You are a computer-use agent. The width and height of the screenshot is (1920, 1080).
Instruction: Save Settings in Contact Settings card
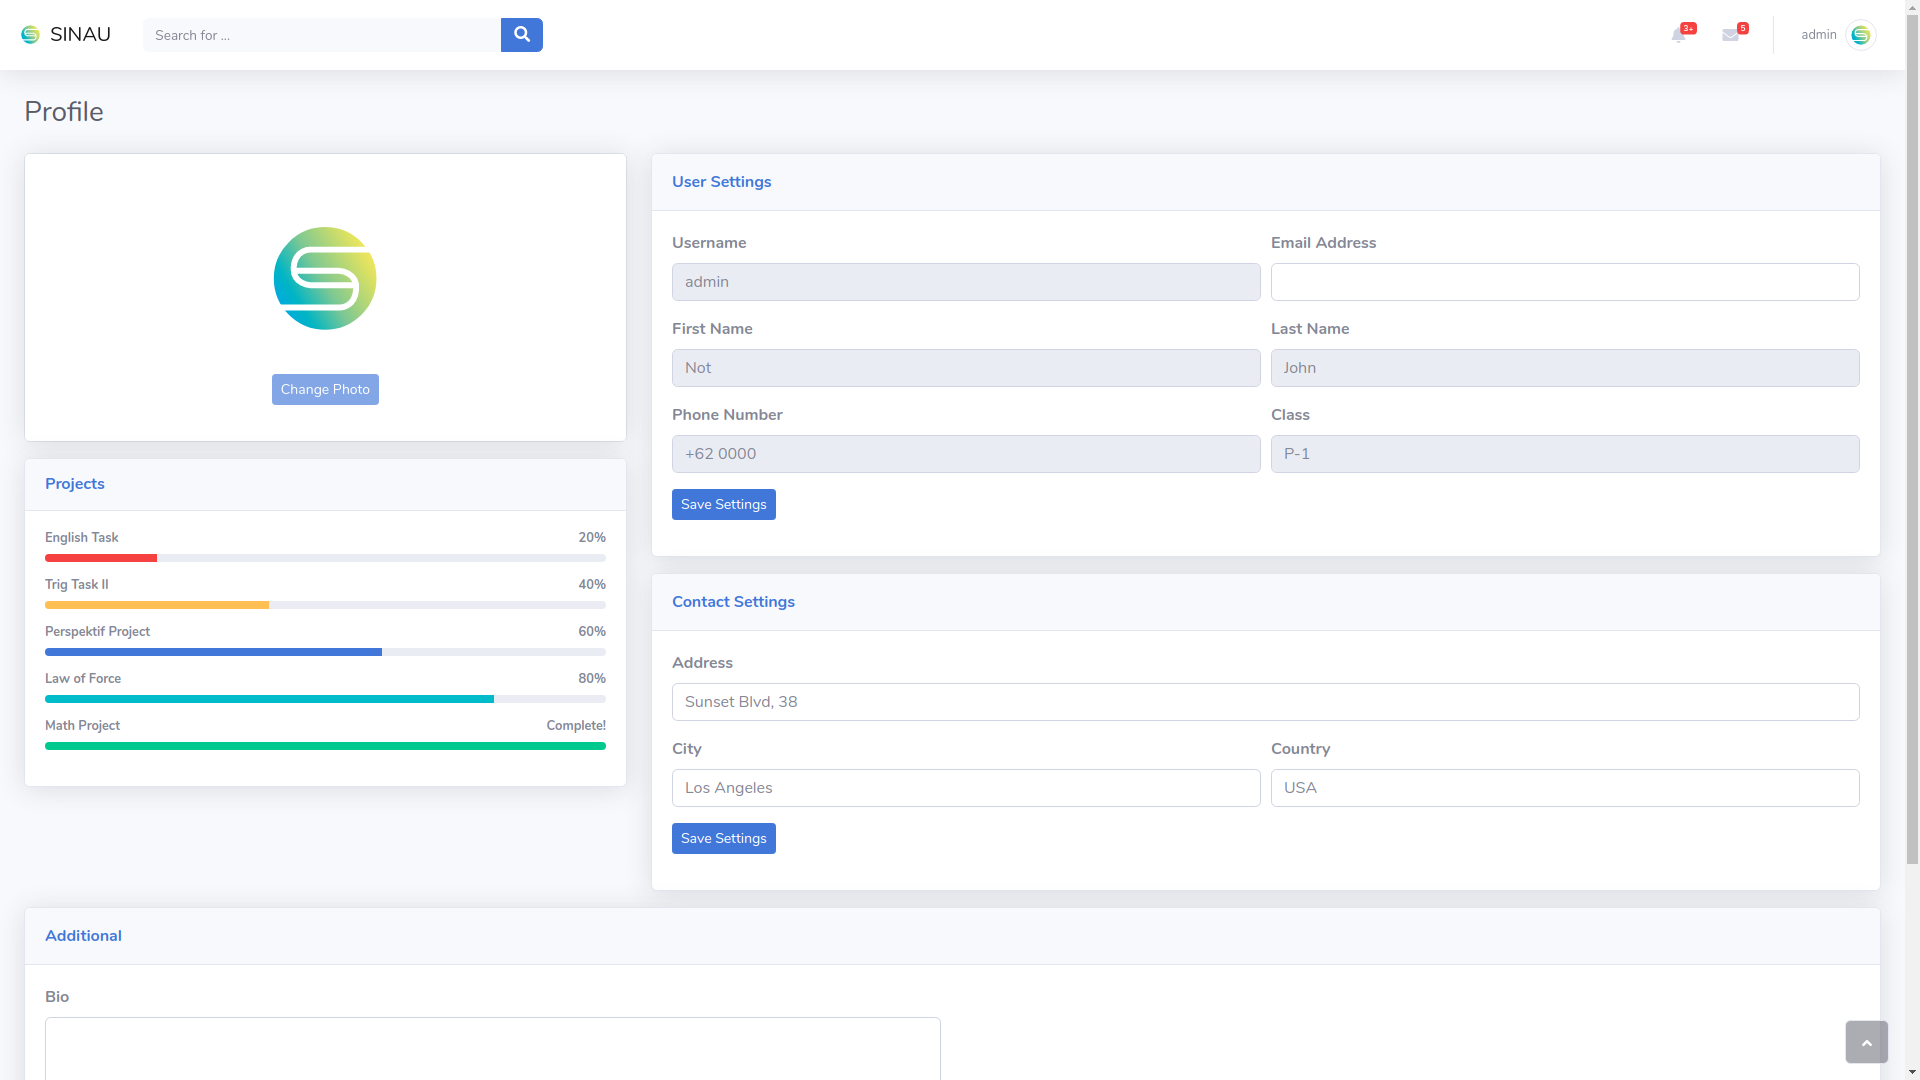click(723, 839)
